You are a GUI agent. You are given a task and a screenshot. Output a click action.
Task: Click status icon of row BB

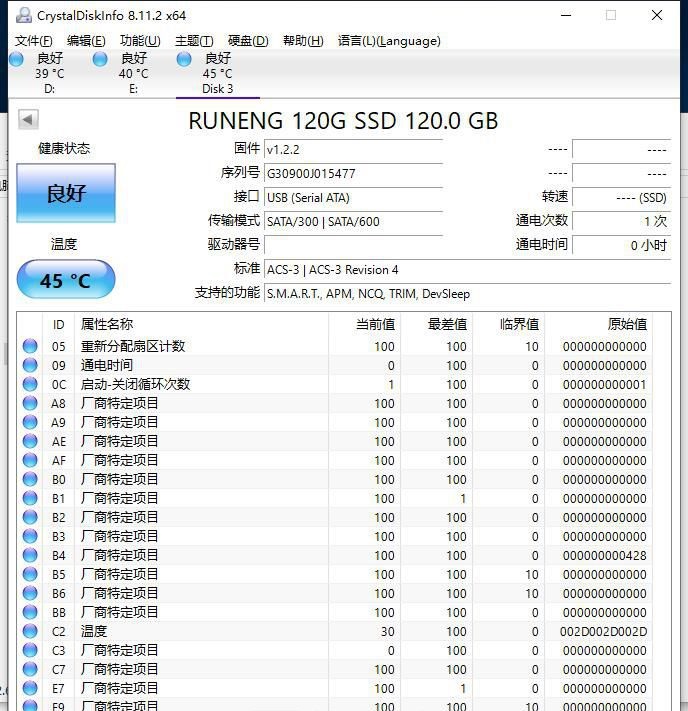[x=30, y=613]
